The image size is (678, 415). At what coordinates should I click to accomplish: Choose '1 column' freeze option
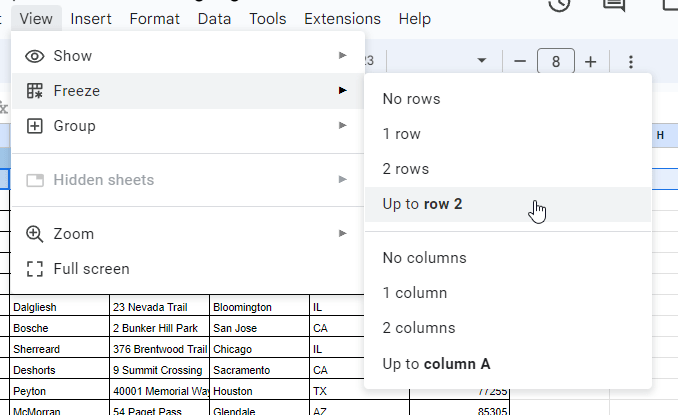click(415, 293)
